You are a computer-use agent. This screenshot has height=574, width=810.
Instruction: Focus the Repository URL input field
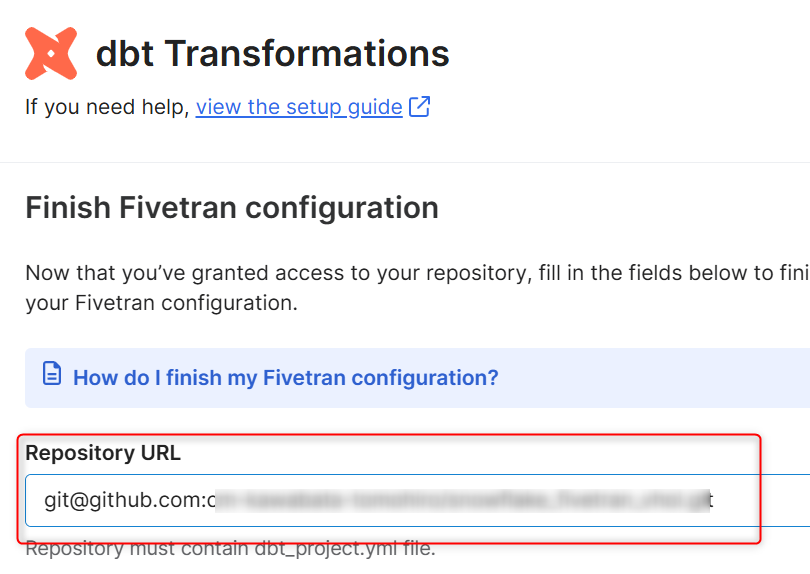pyautogui.click(x=417, y=500)
